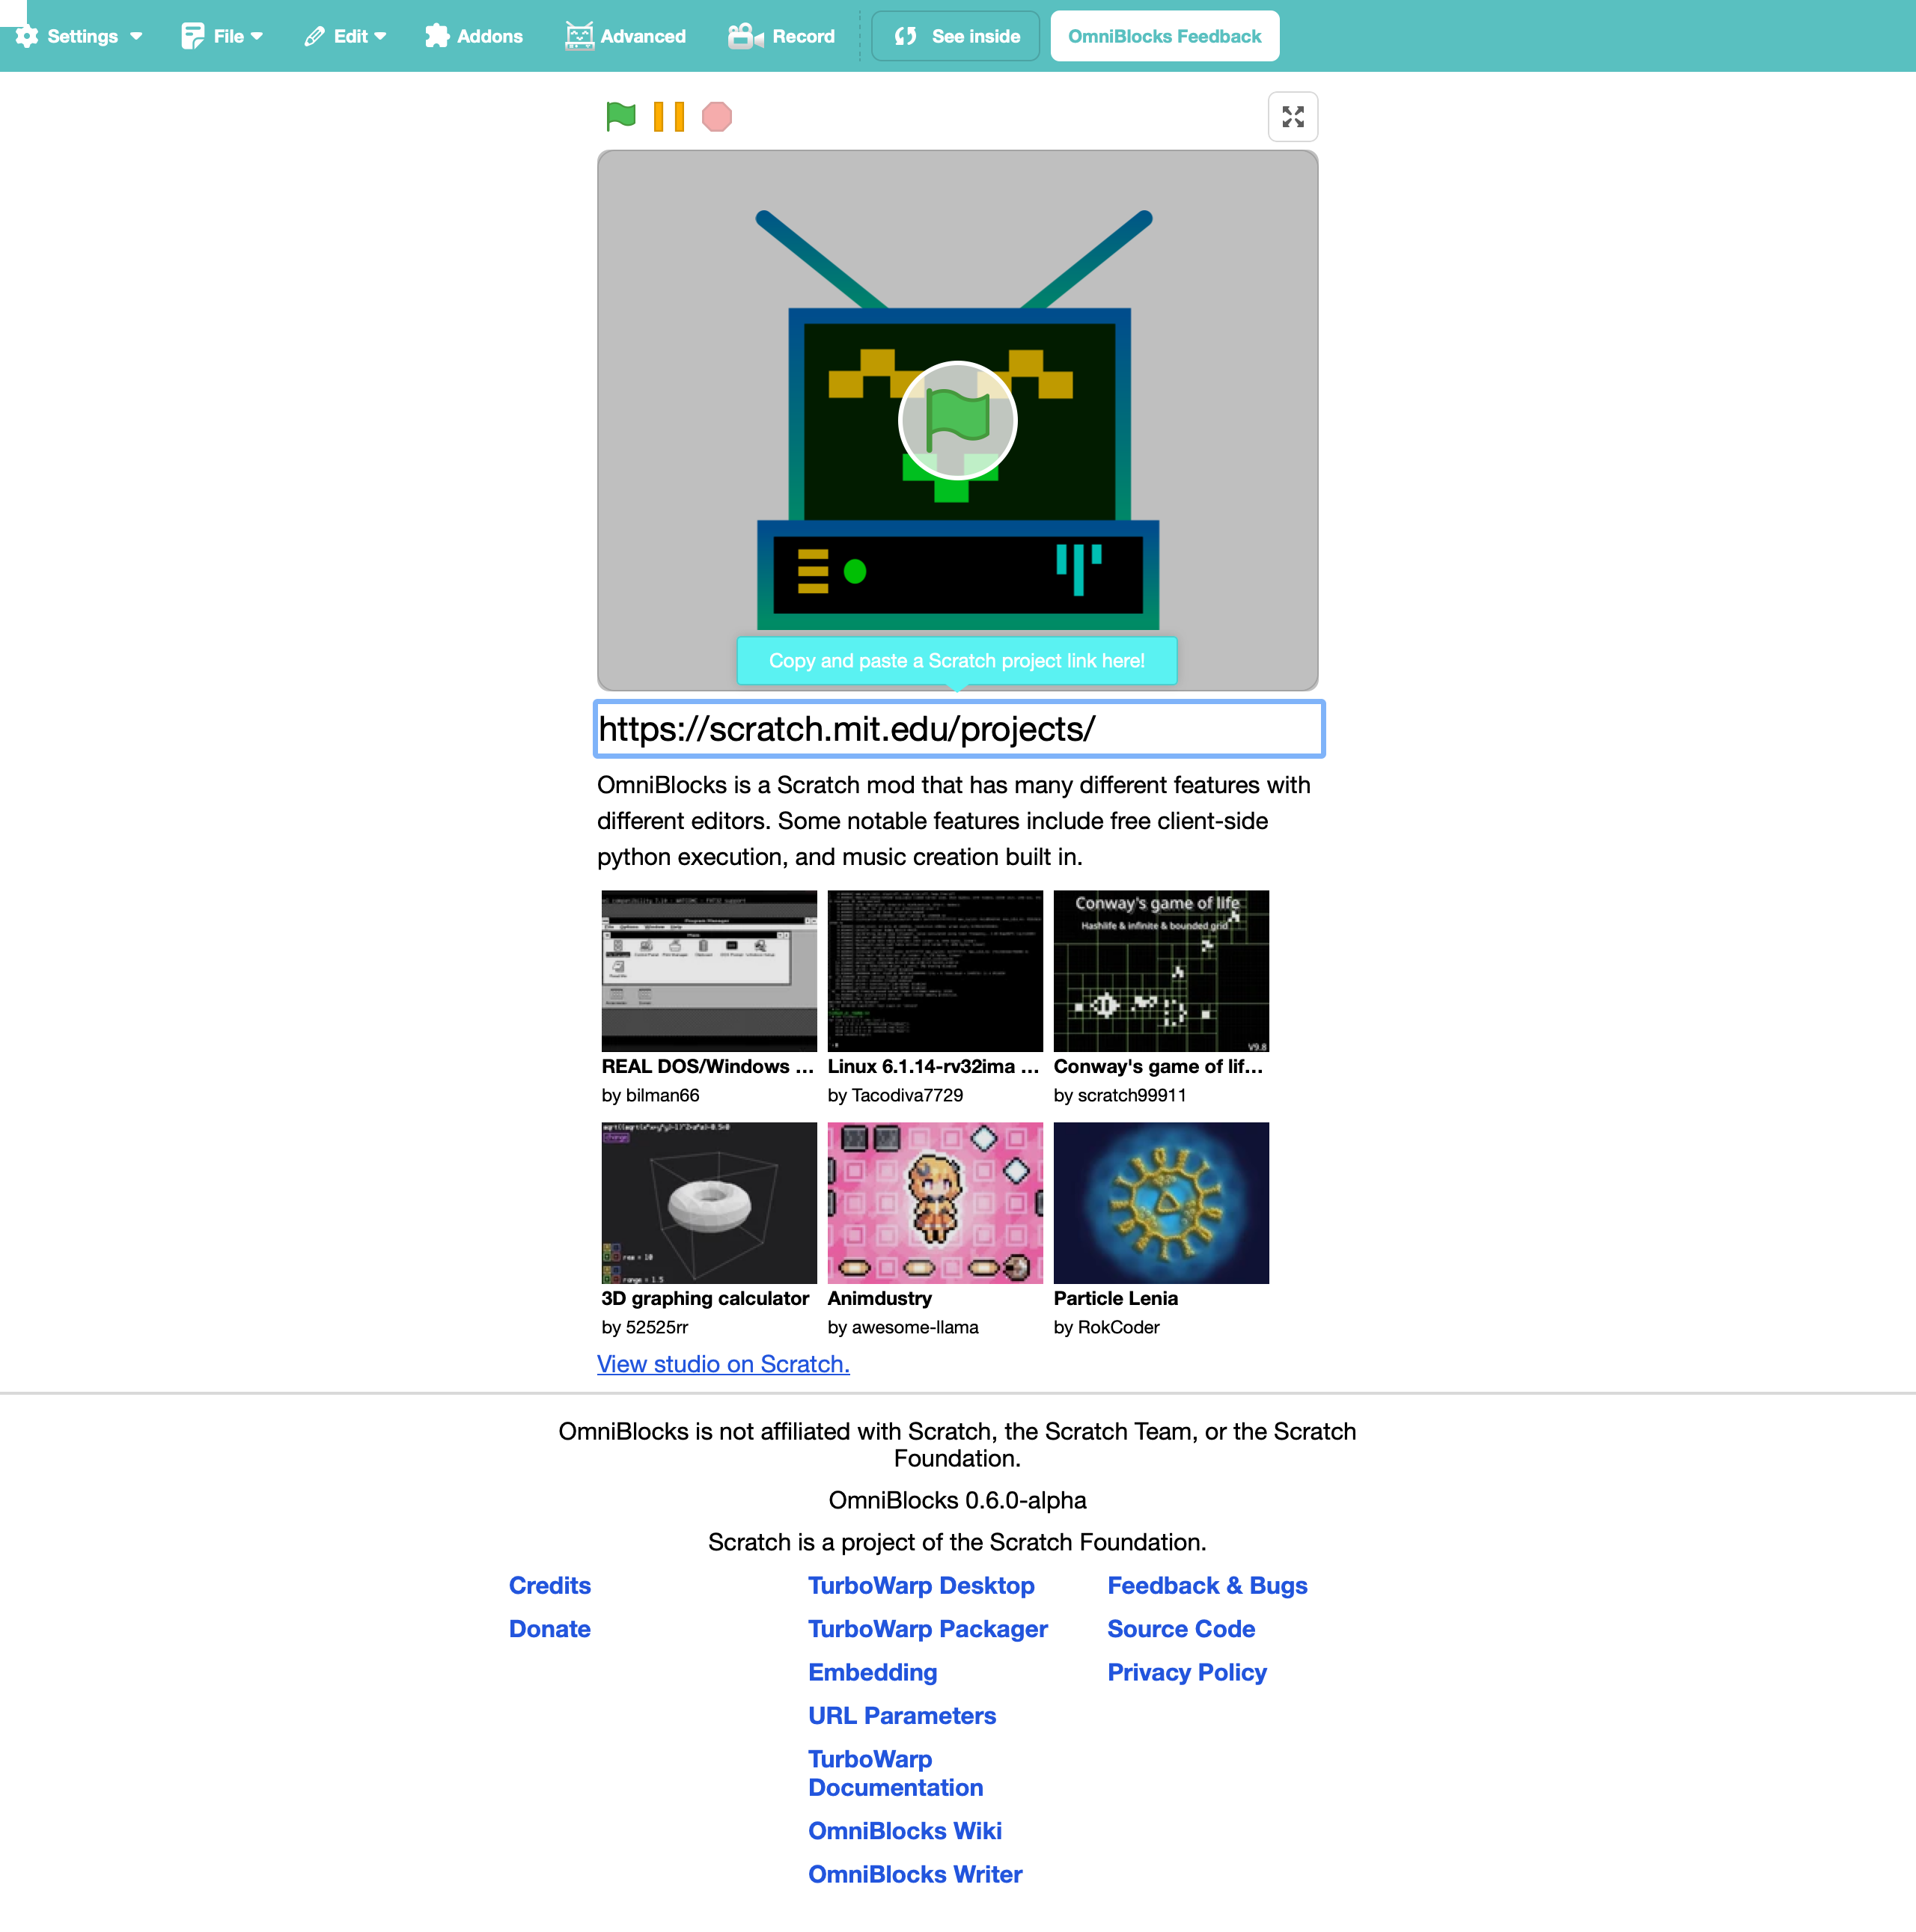Open the Credits footer link
Screen dimensions: 1916x1932
(549, 1585)
